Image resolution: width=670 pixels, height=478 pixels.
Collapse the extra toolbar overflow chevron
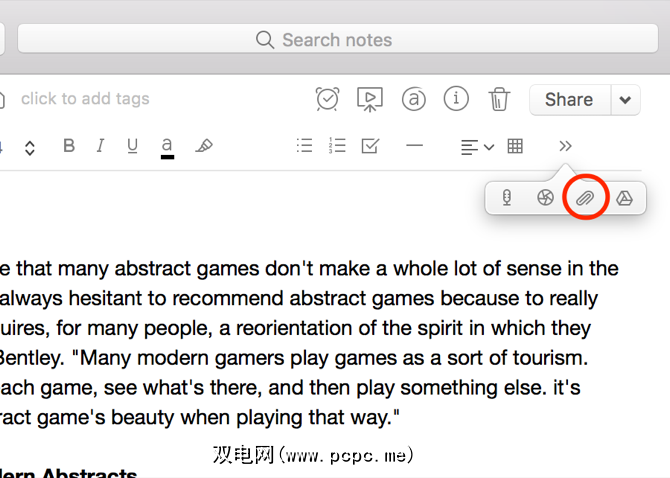click(x=565, y=146)
